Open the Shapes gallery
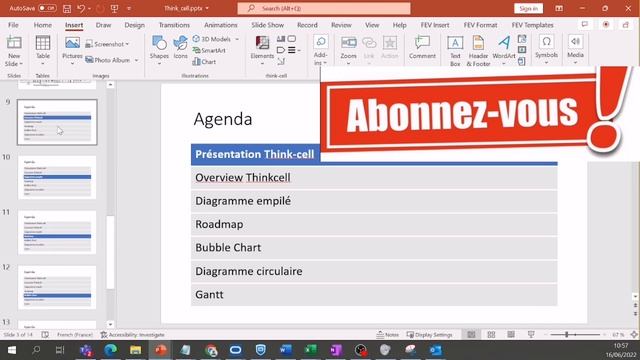This screenshot has height=360, width=640. [x=159, y=51]
